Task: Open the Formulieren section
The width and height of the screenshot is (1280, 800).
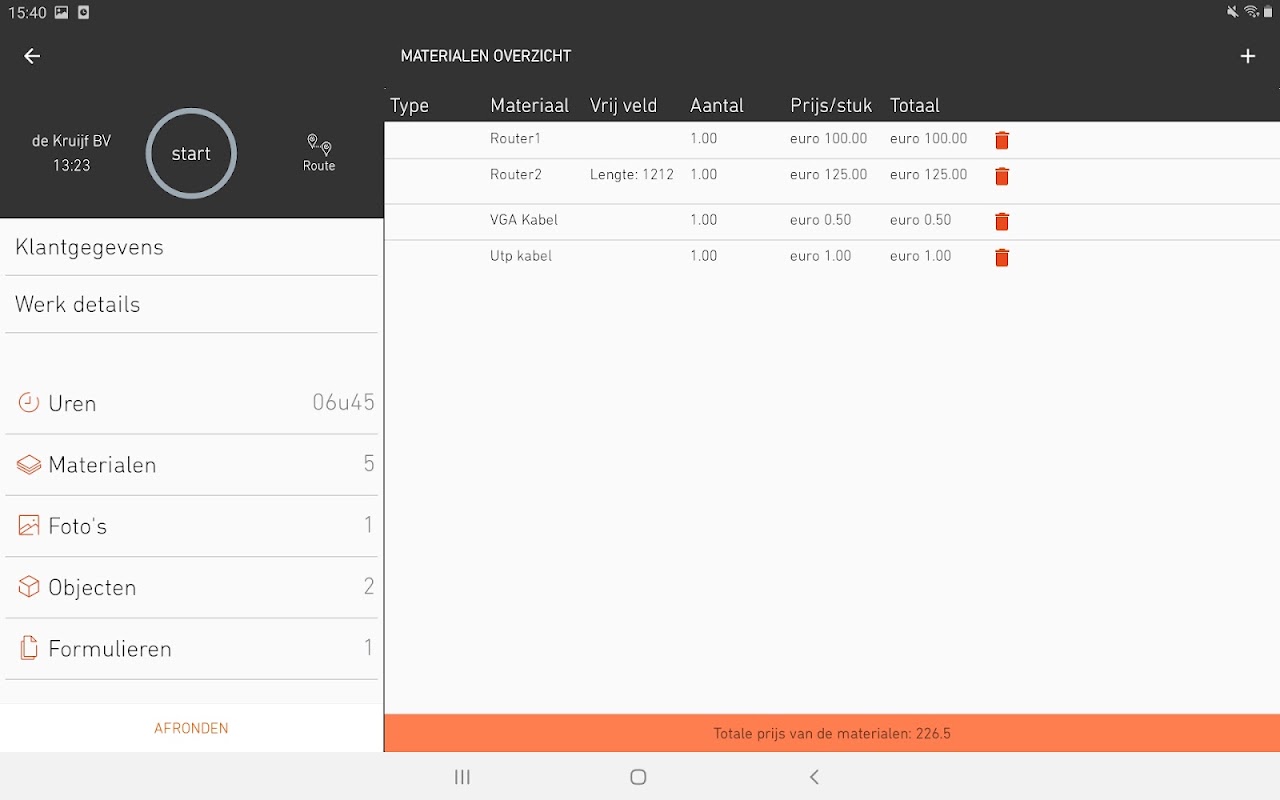Action: coord(192,648)
